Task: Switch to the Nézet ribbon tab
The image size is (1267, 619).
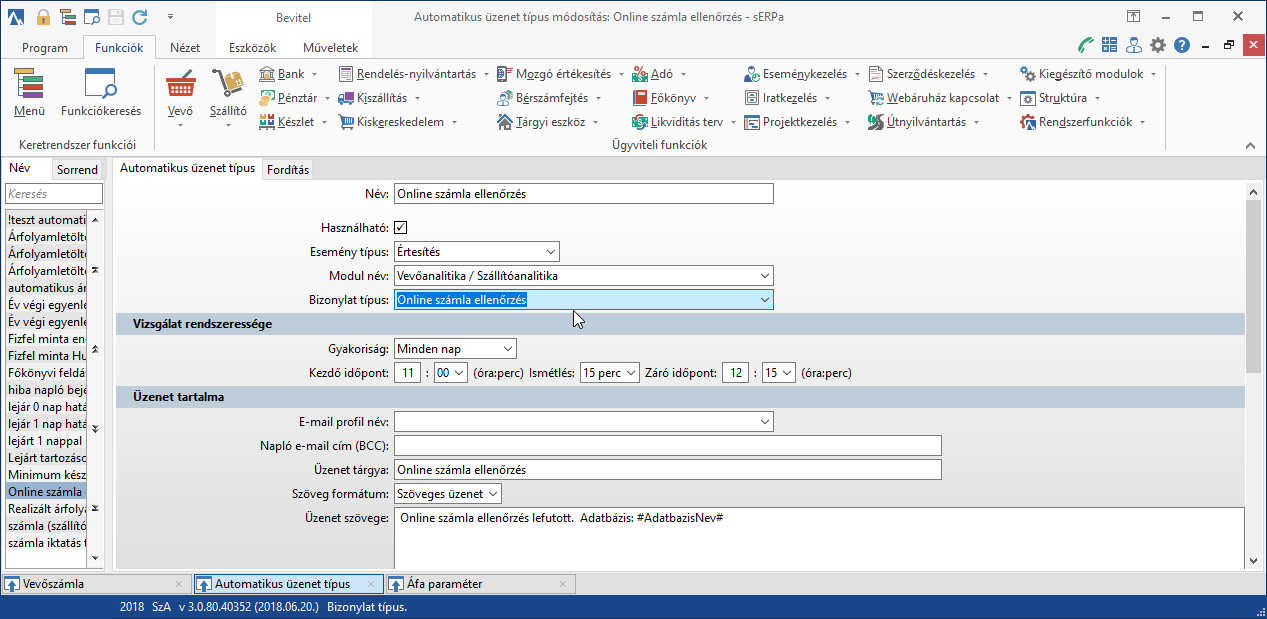Action: point(185,47)
